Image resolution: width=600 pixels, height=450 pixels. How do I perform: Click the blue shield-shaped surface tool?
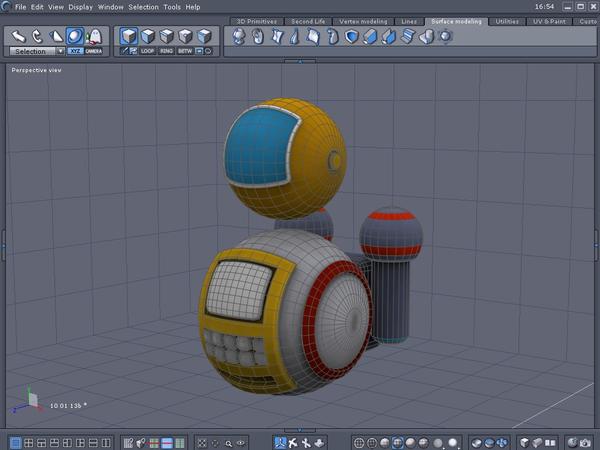click(351, 37)
